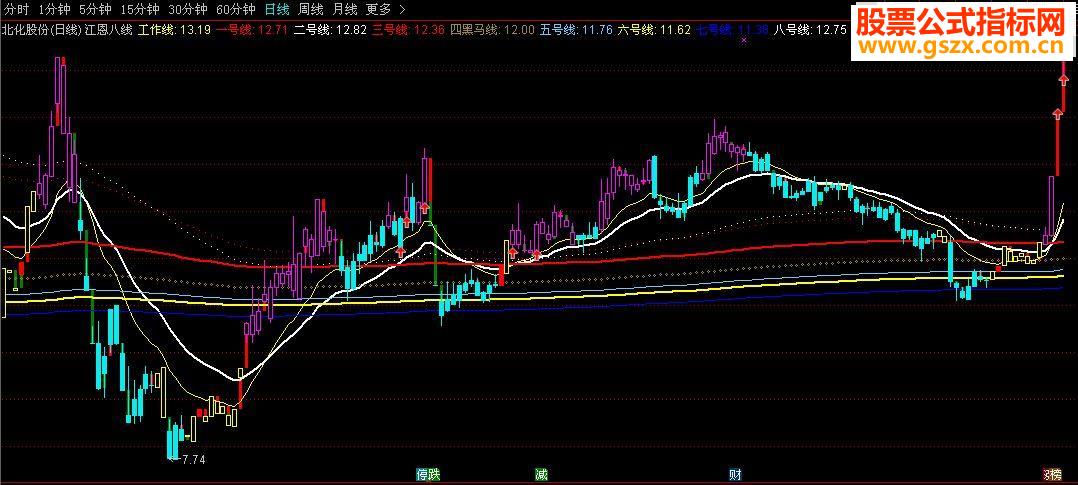Switch to the 月线 monthly tab
This screenshot has height=485, width=1078.
345,10
